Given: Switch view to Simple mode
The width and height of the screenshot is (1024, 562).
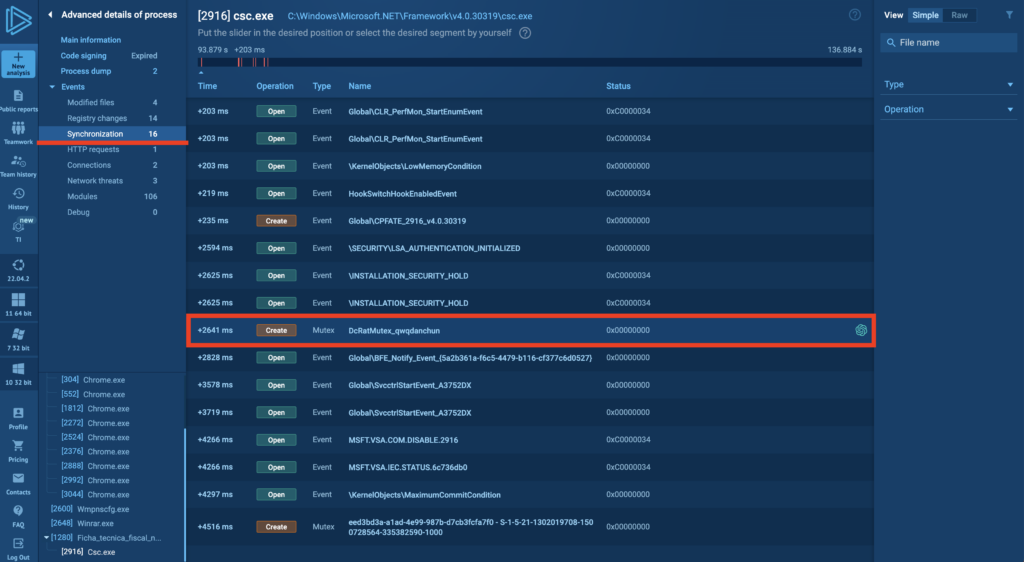Looking at the screenshot, I should [x=925, y=15].
